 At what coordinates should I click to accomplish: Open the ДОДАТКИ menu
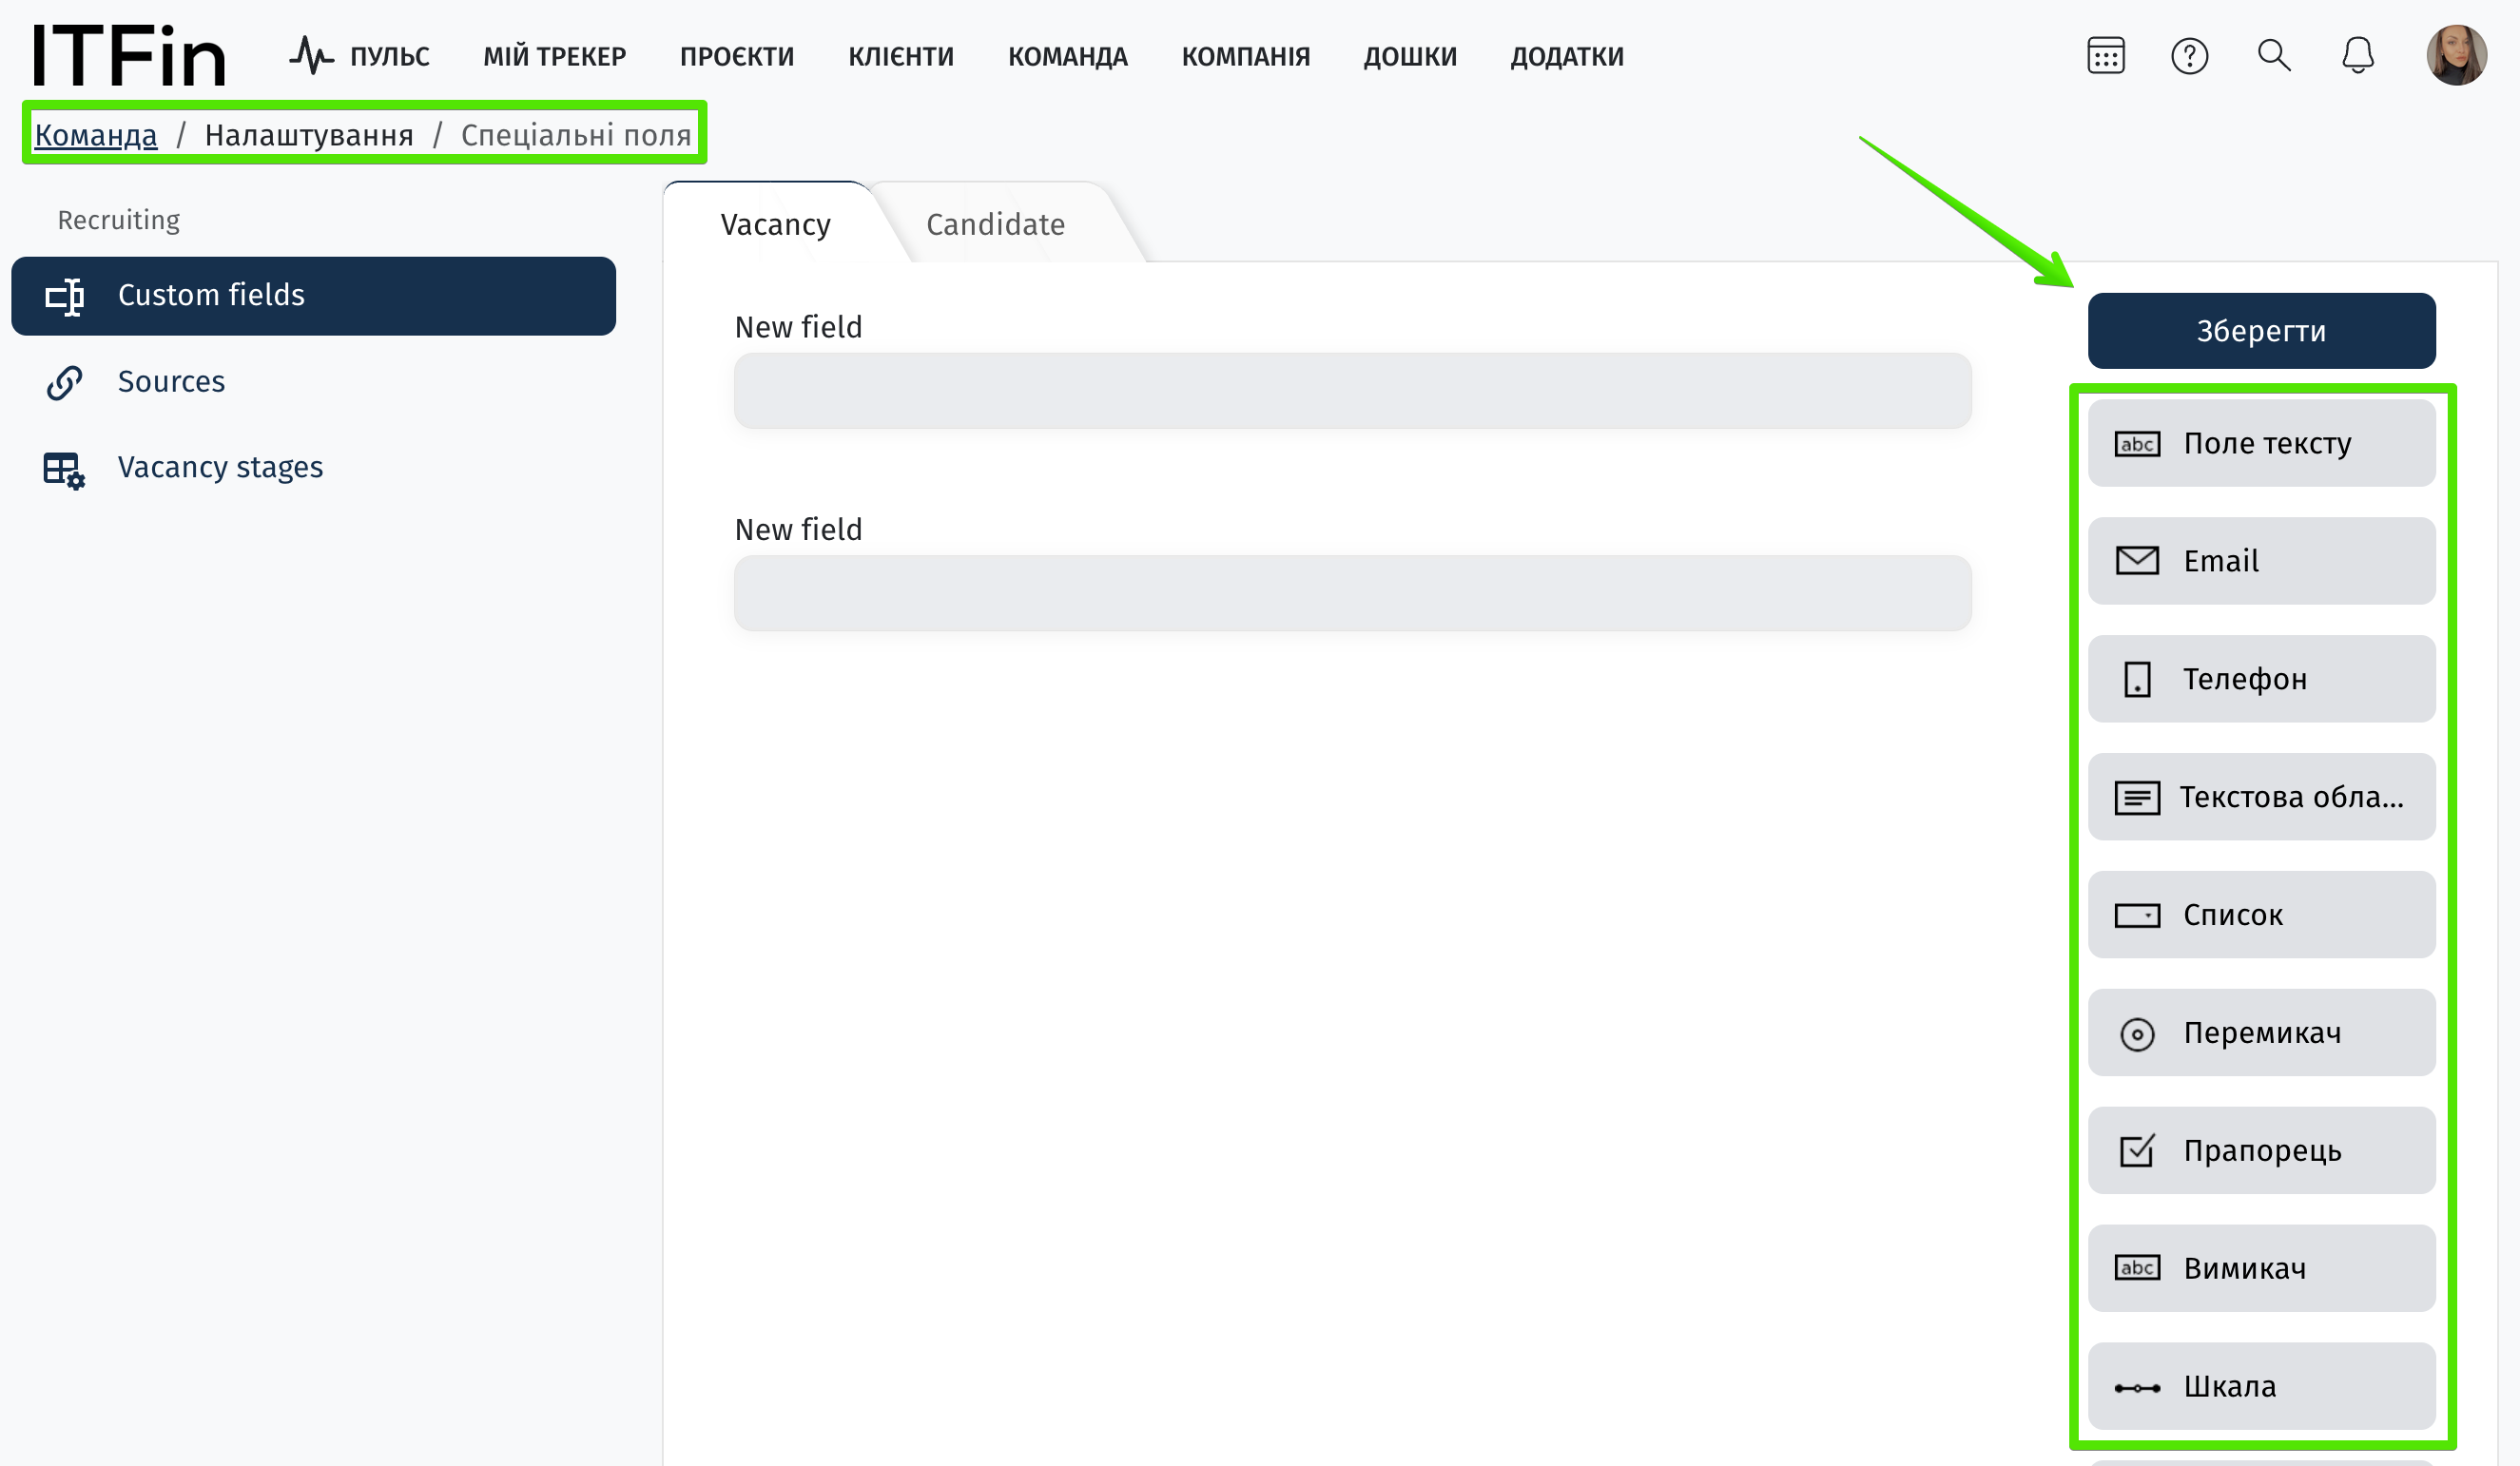click(x=1567, y=56)
